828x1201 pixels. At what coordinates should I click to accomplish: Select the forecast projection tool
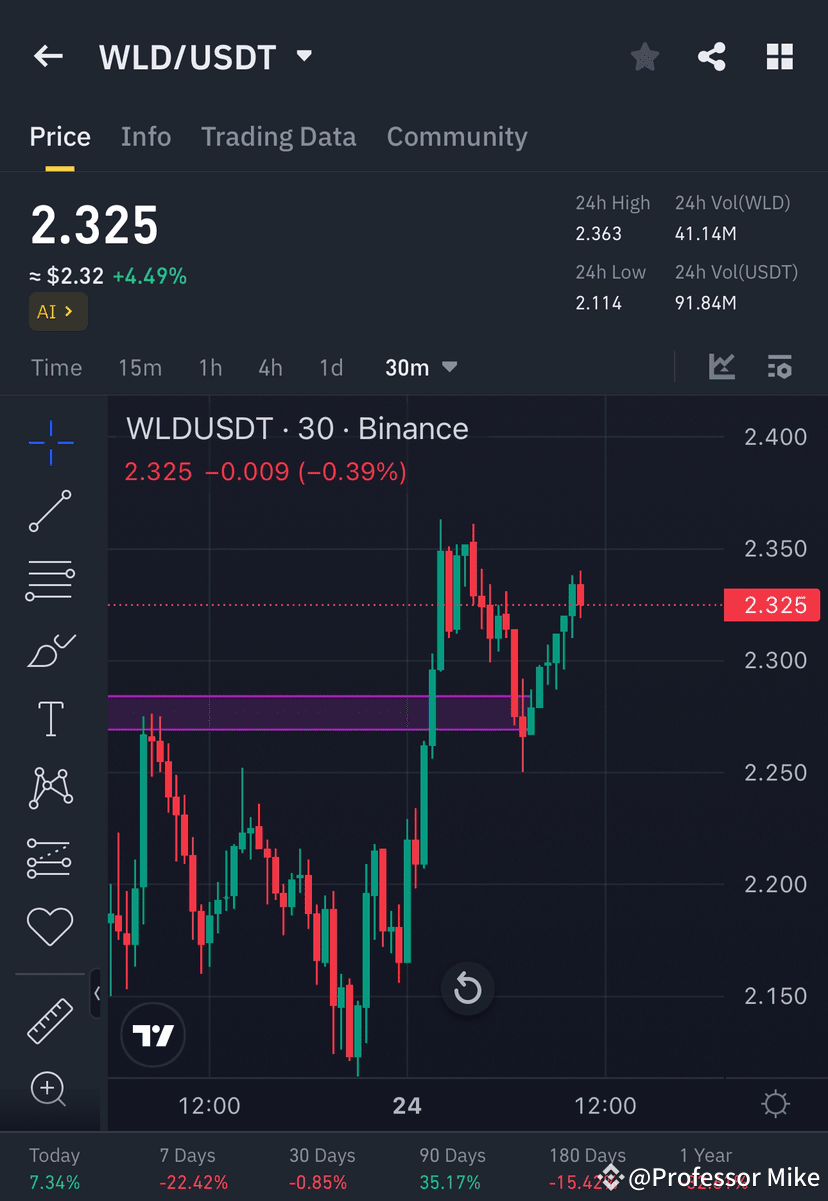(50, 857)
